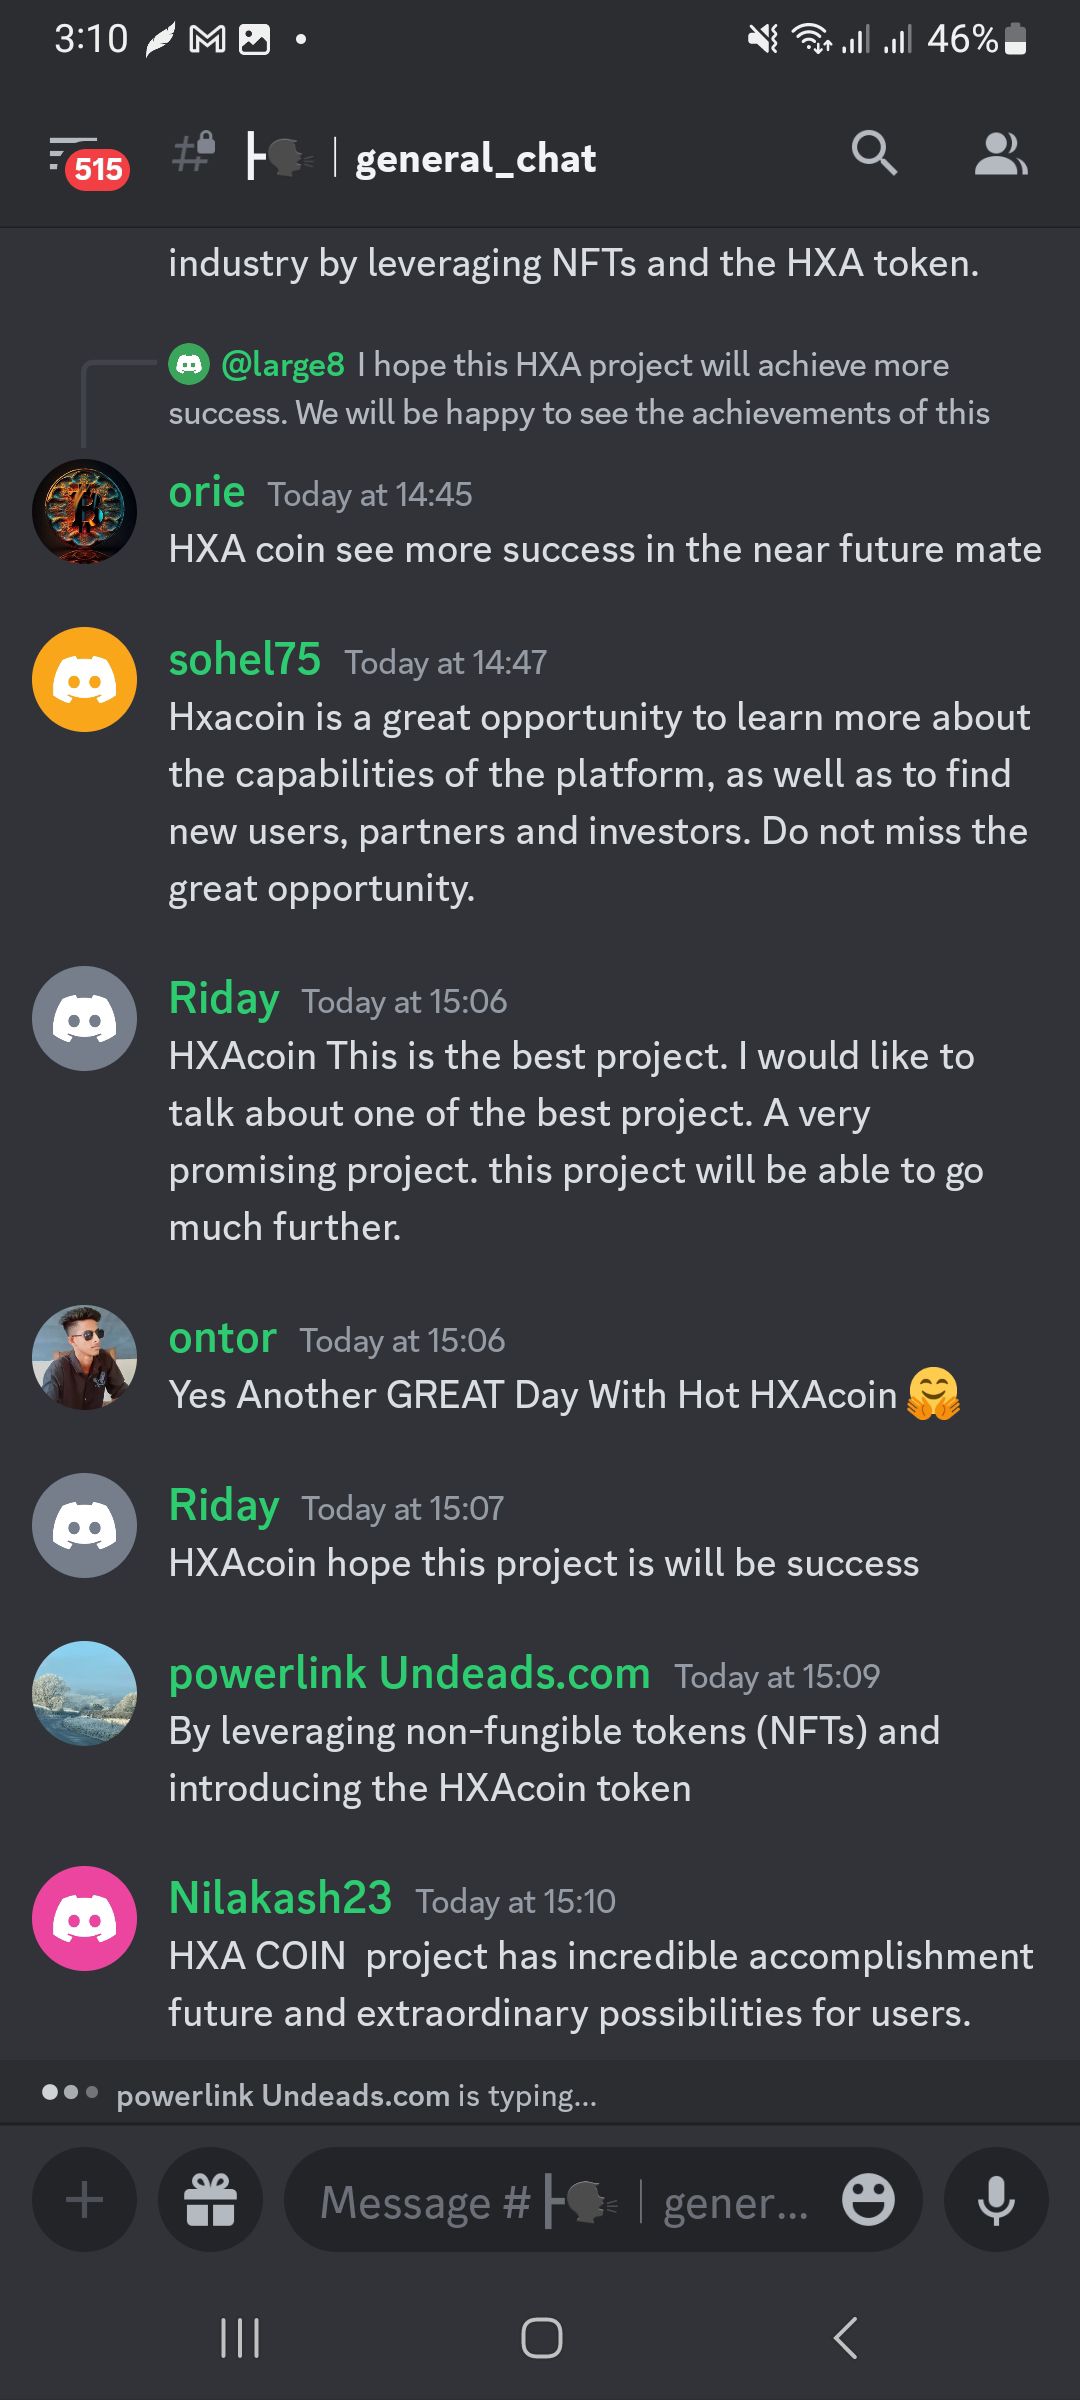Tap the microphone voice message button
1080x2400 pixels.
pos(996,2199)
